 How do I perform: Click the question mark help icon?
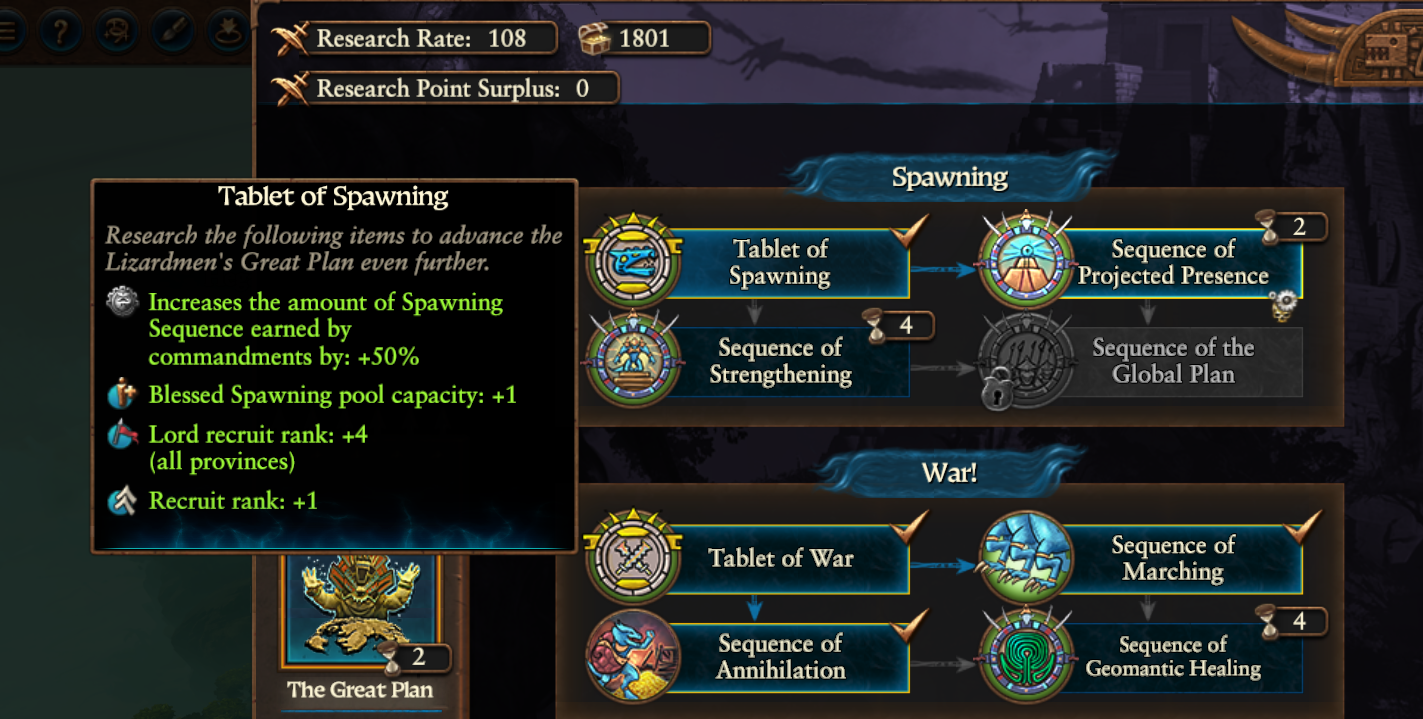point(61,31)
